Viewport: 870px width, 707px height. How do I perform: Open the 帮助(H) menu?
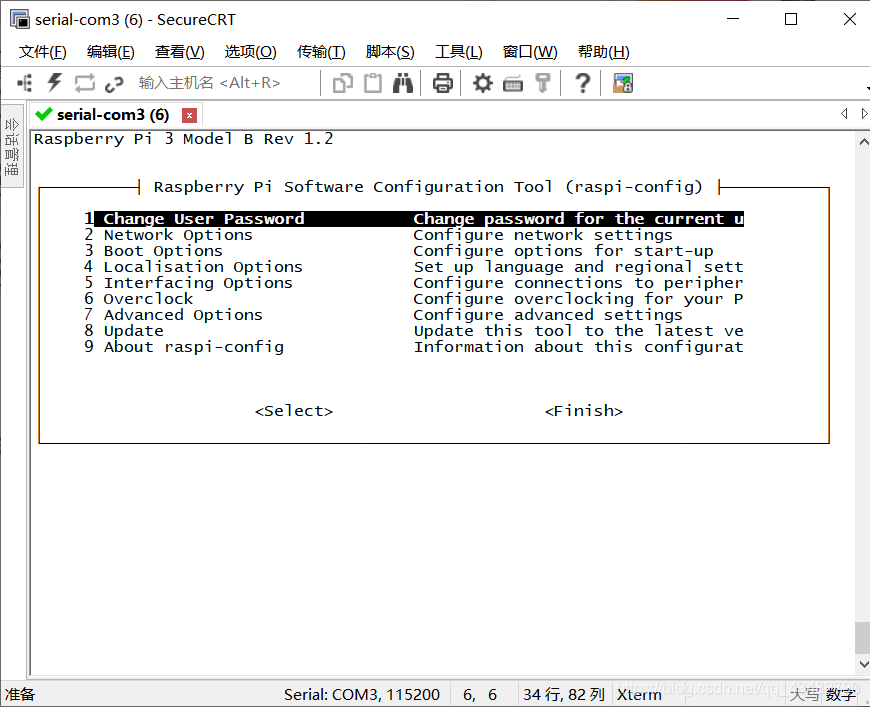tap(603, 52)
